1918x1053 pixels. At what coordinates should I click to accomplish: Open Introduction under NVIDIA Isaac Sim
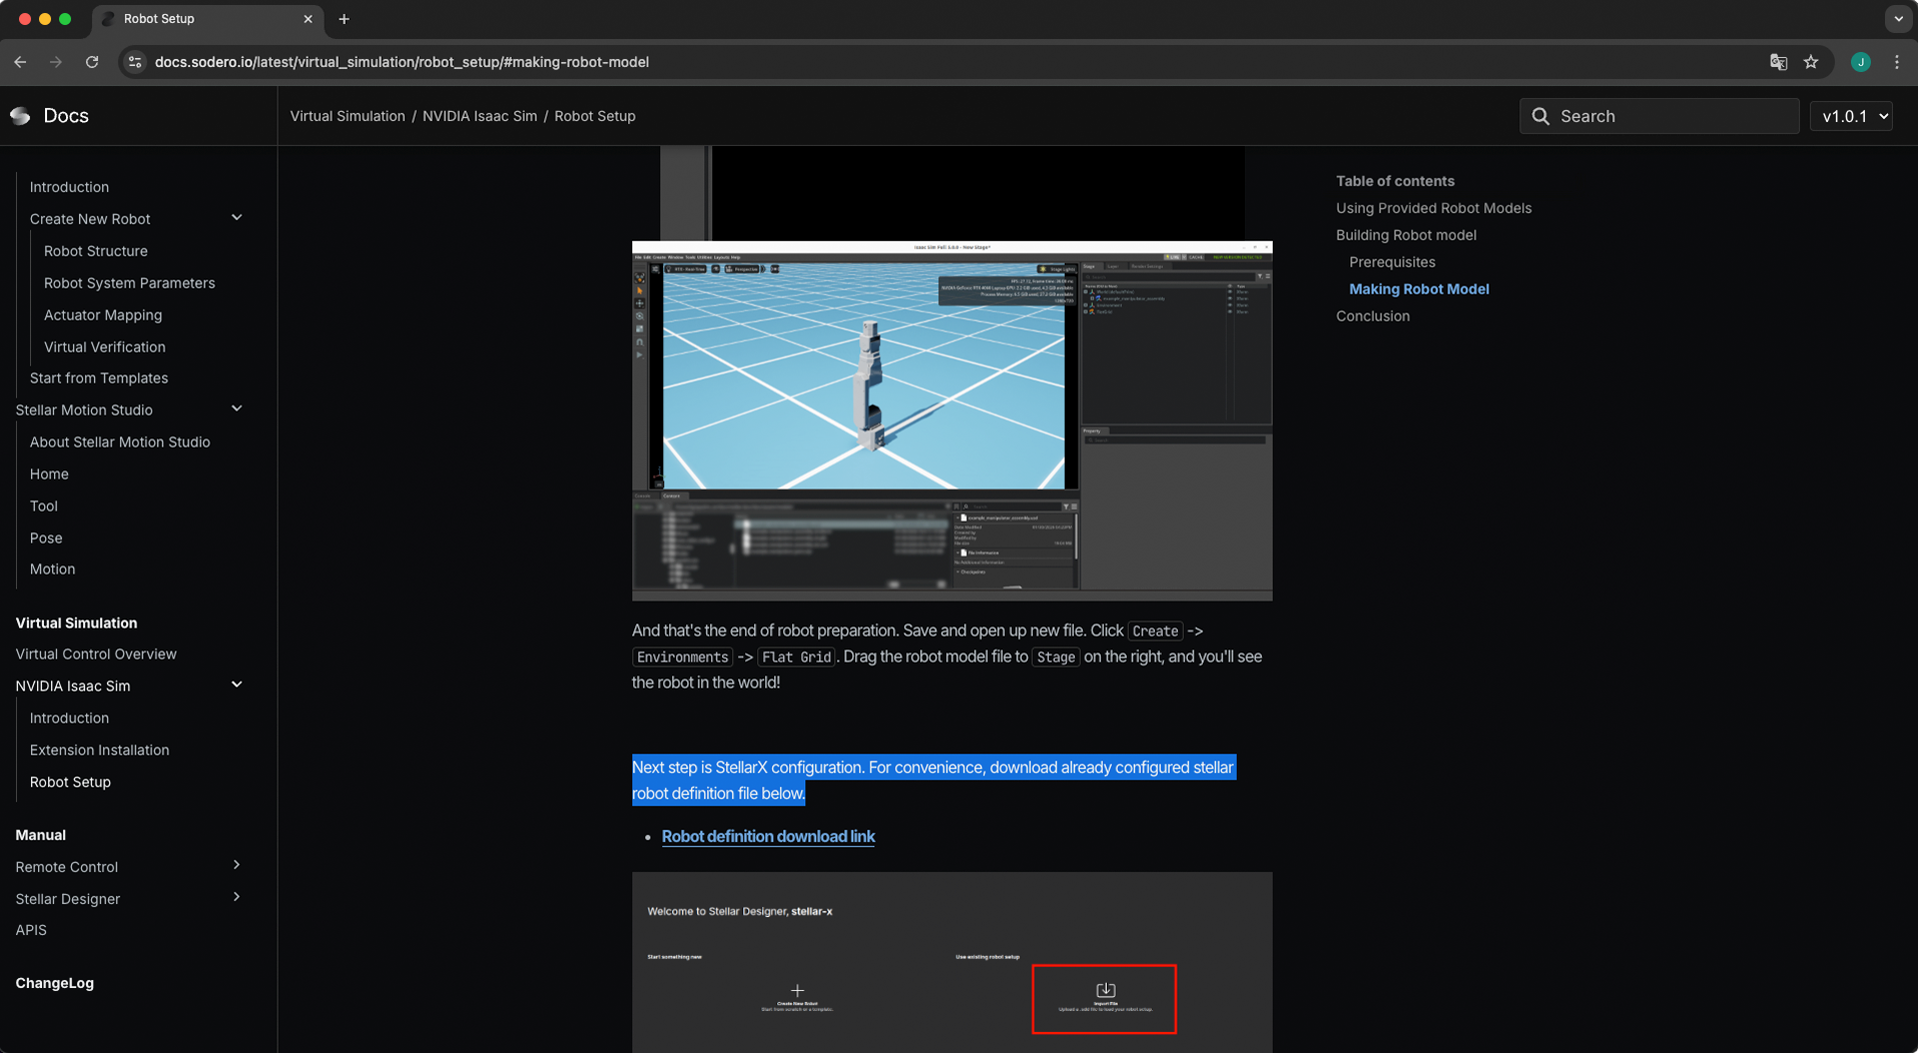[69, 718]
